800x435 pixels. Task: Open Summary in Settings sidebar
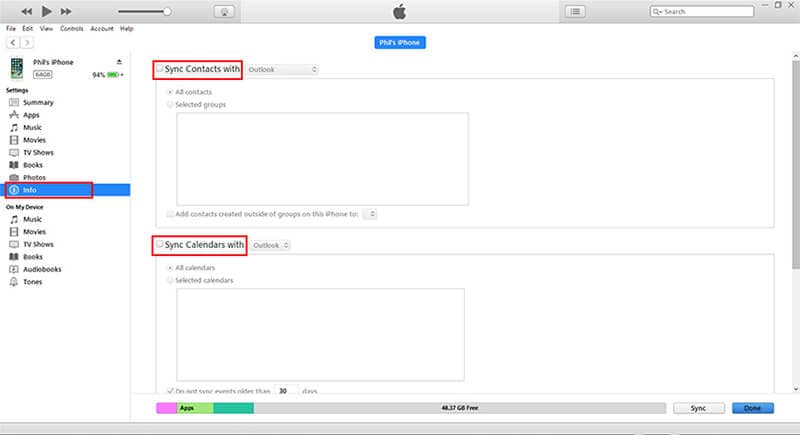pyautogui.click(x=38, y=103)
